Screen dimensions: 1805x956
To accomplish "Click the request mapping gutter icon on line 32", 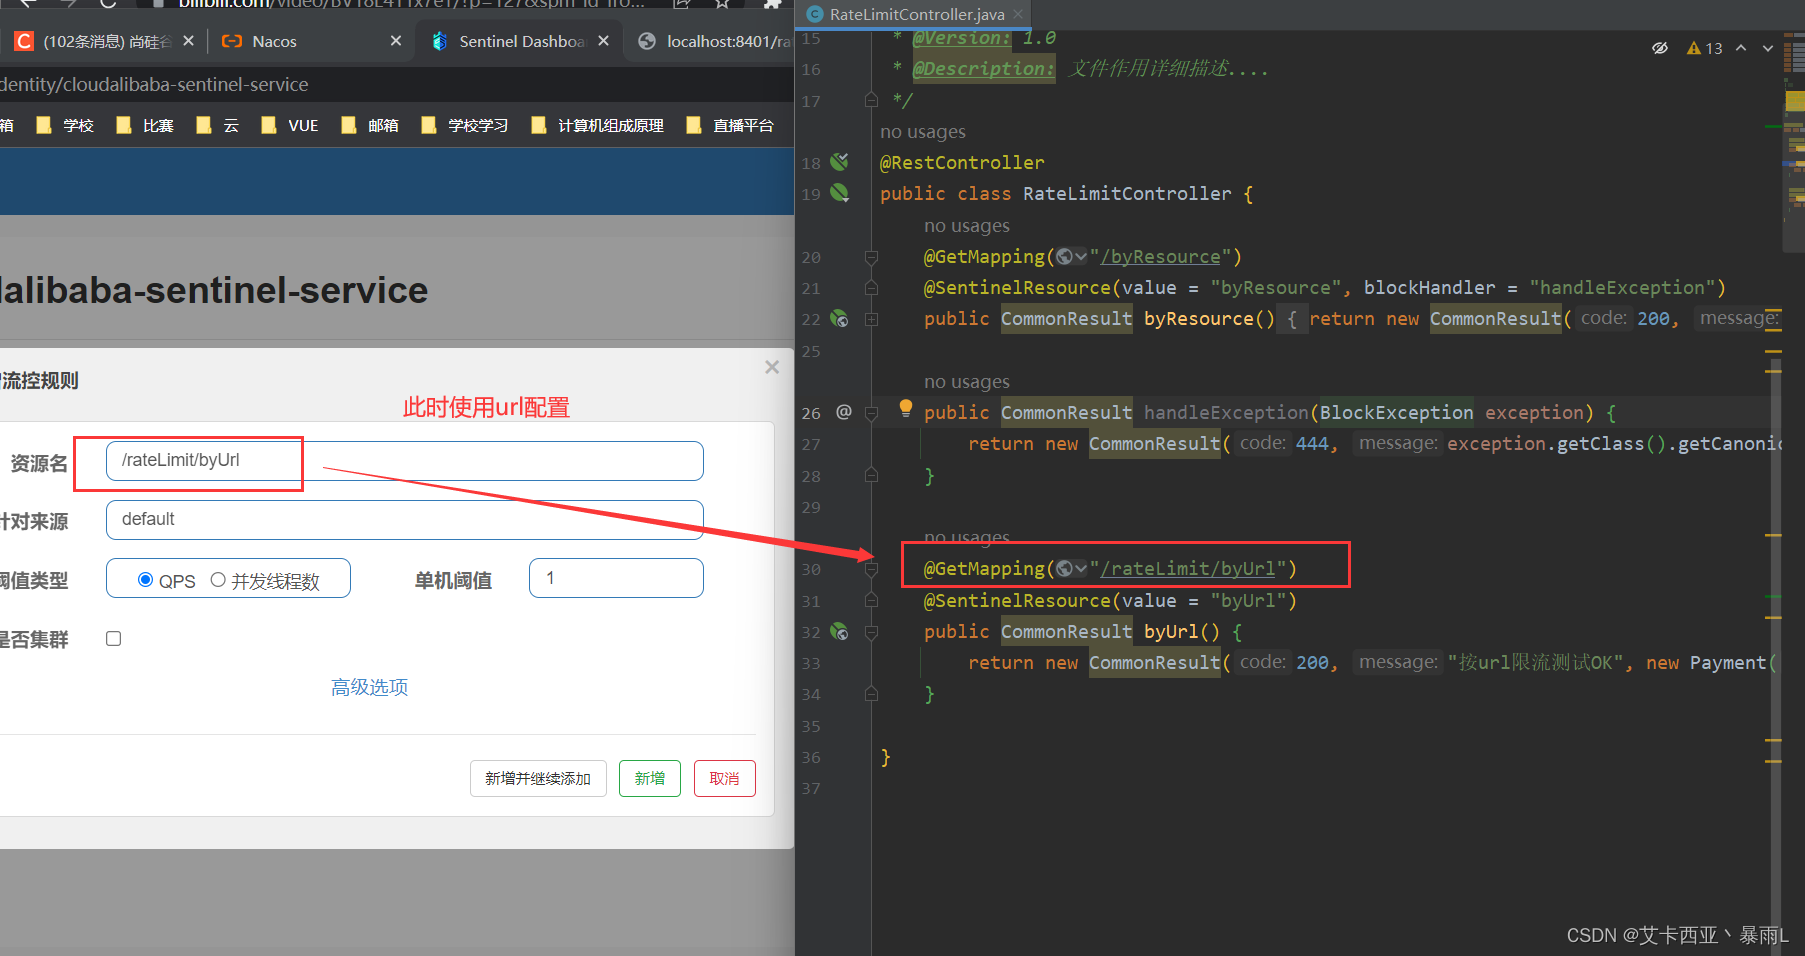I will coord(839,632).
